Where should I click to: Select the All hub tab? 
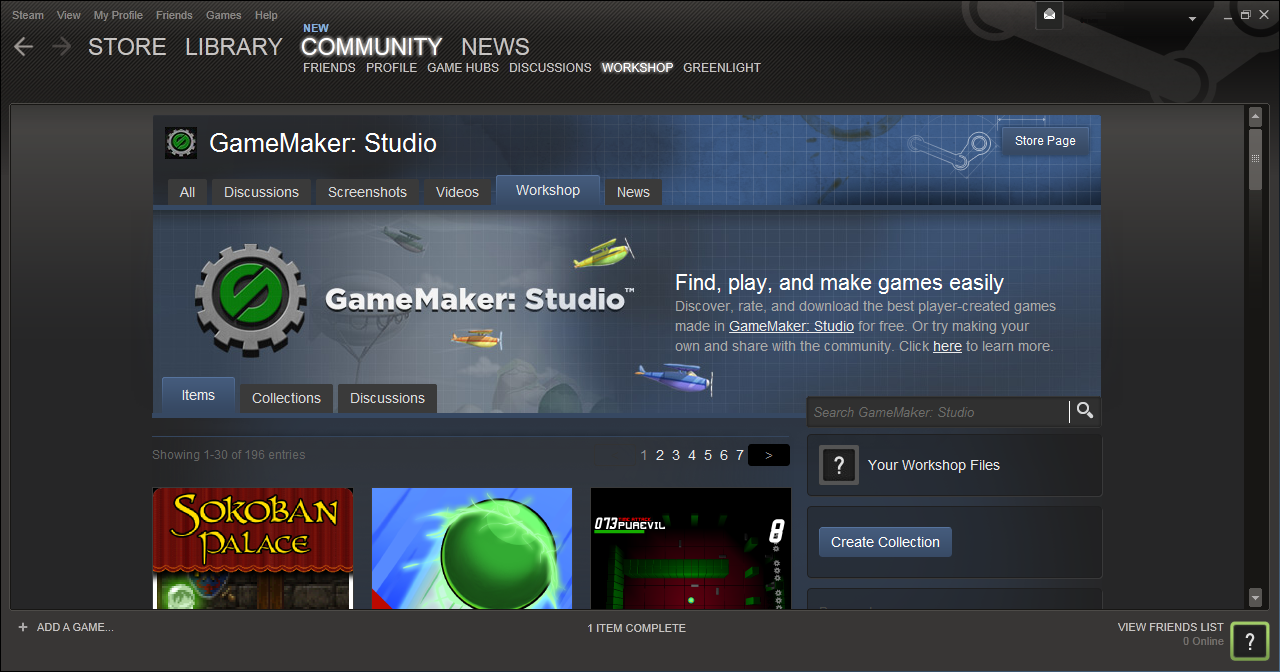point(187,192)
